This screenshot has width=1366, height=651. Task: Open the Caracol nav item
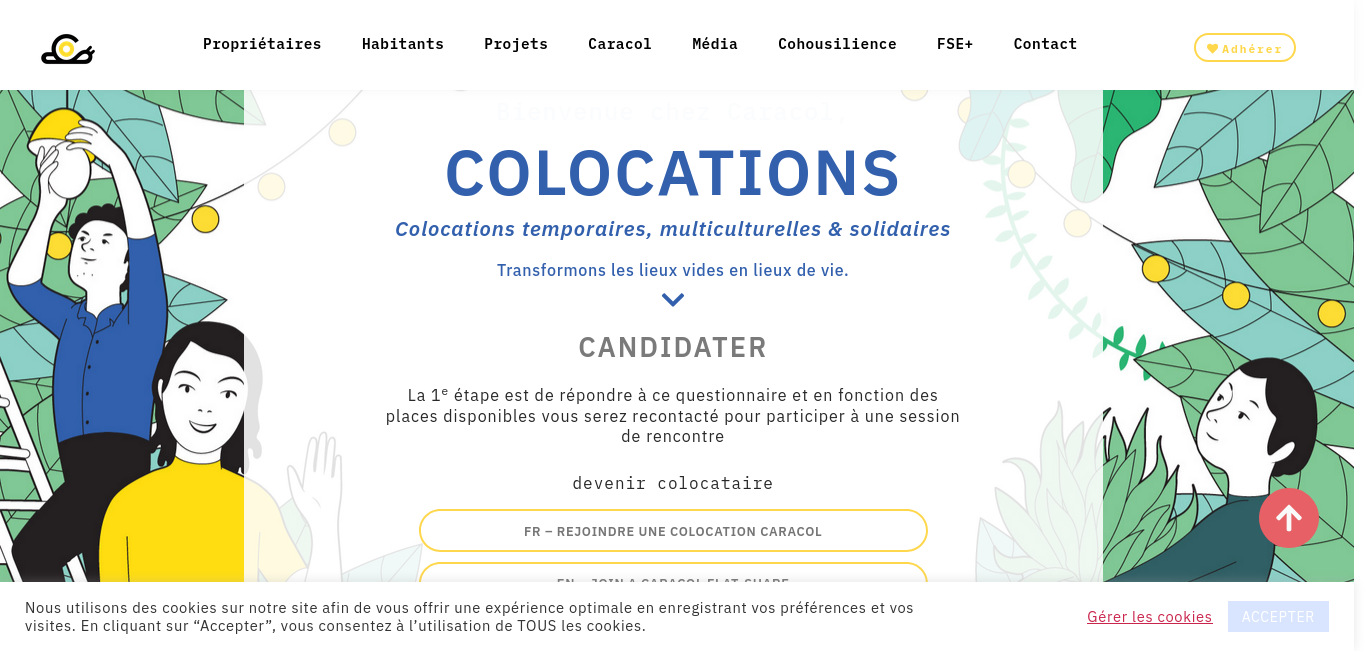[x=620, y=44]
